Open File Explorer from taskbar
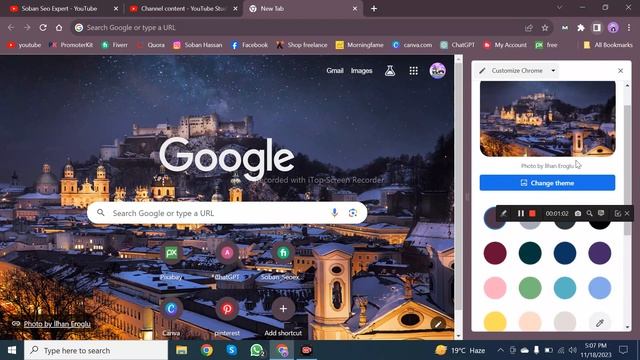Viewport: 640px width, 360px height. click(x=181, y=350)
